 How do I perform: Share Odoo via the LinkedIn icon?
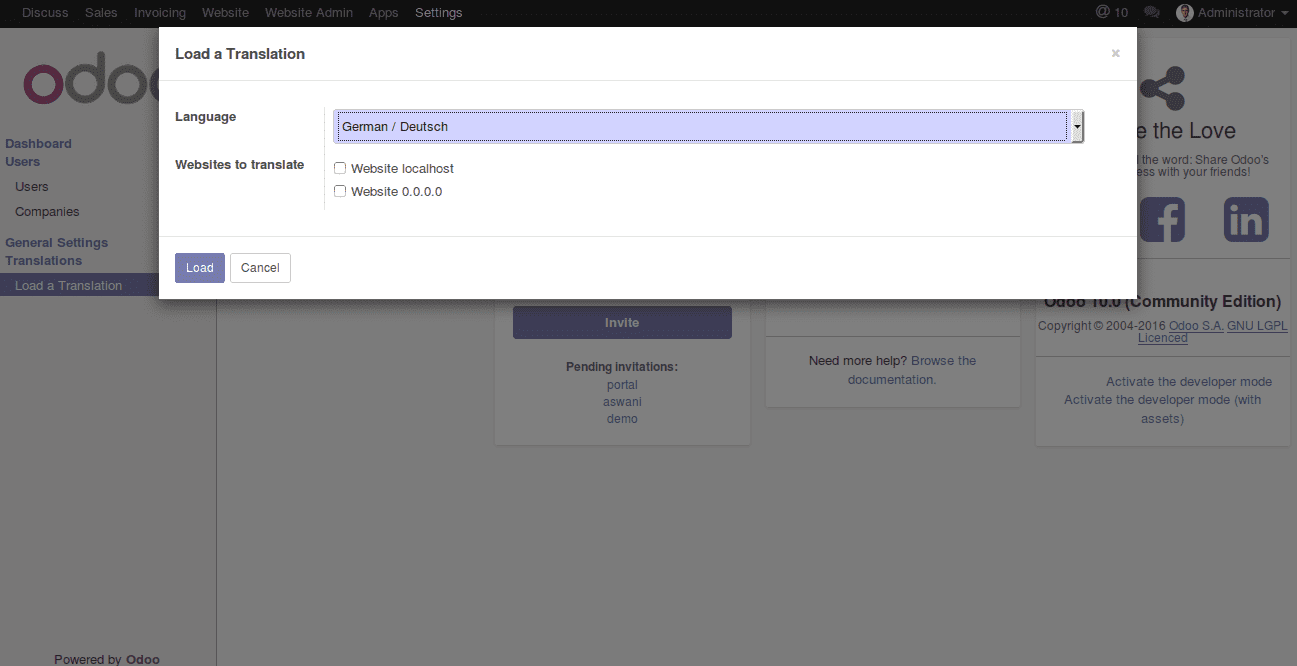tap(1246, 219)
